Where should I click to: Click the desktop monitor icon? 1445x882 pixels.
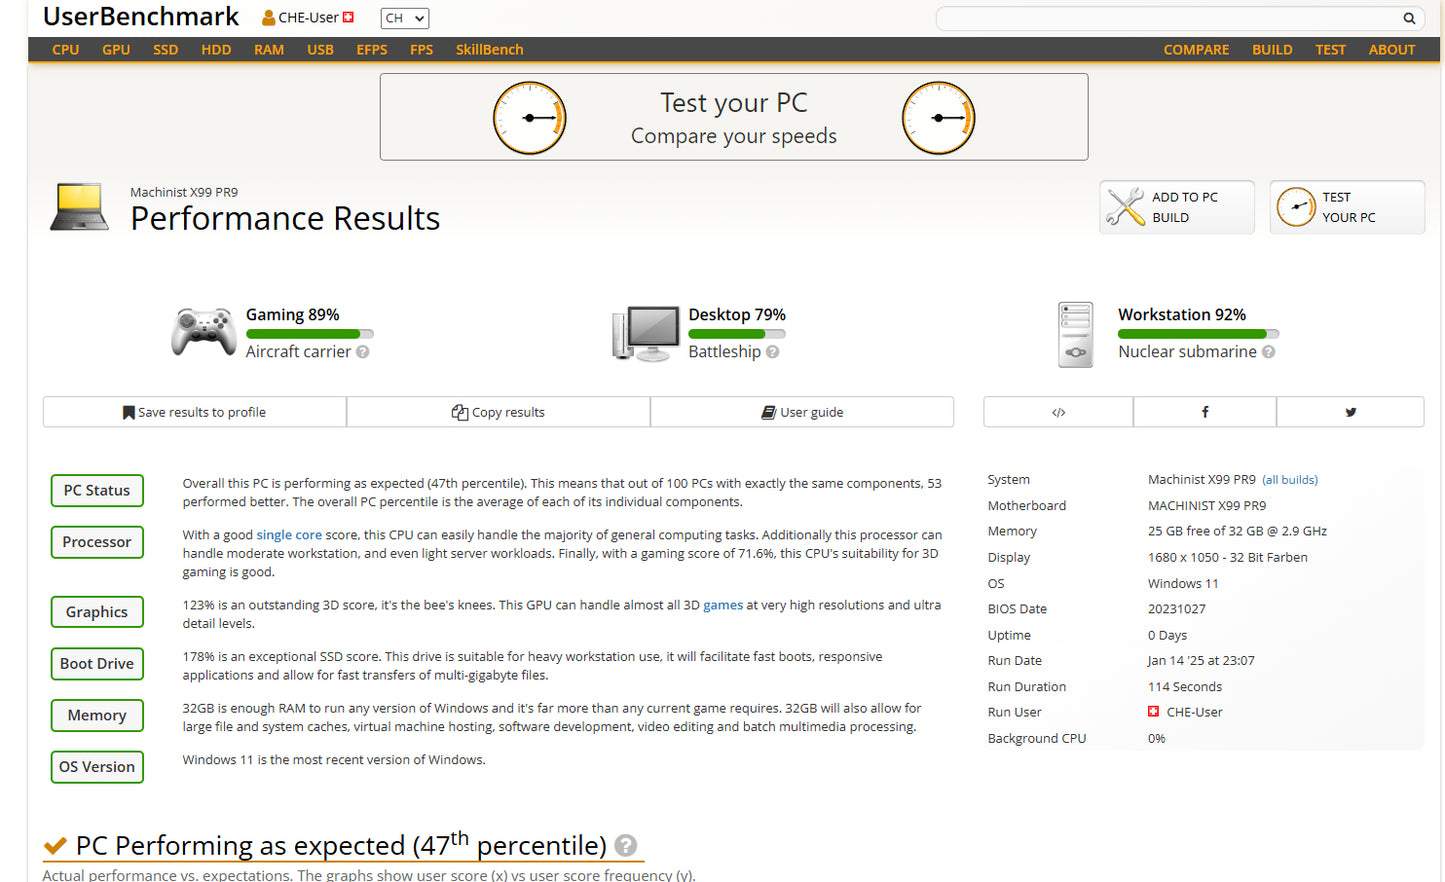pos(646,333)
